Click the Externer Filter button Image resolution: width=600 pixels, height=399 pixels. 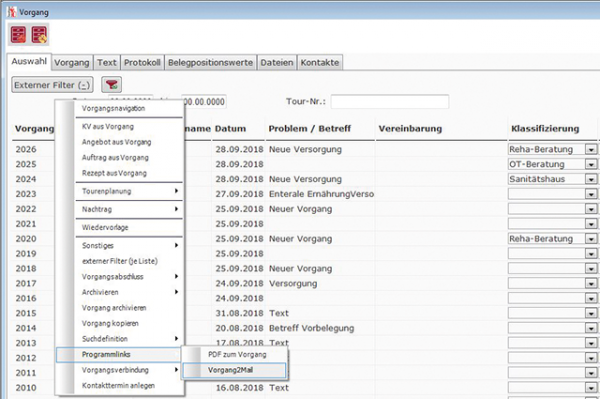(52, 85)
